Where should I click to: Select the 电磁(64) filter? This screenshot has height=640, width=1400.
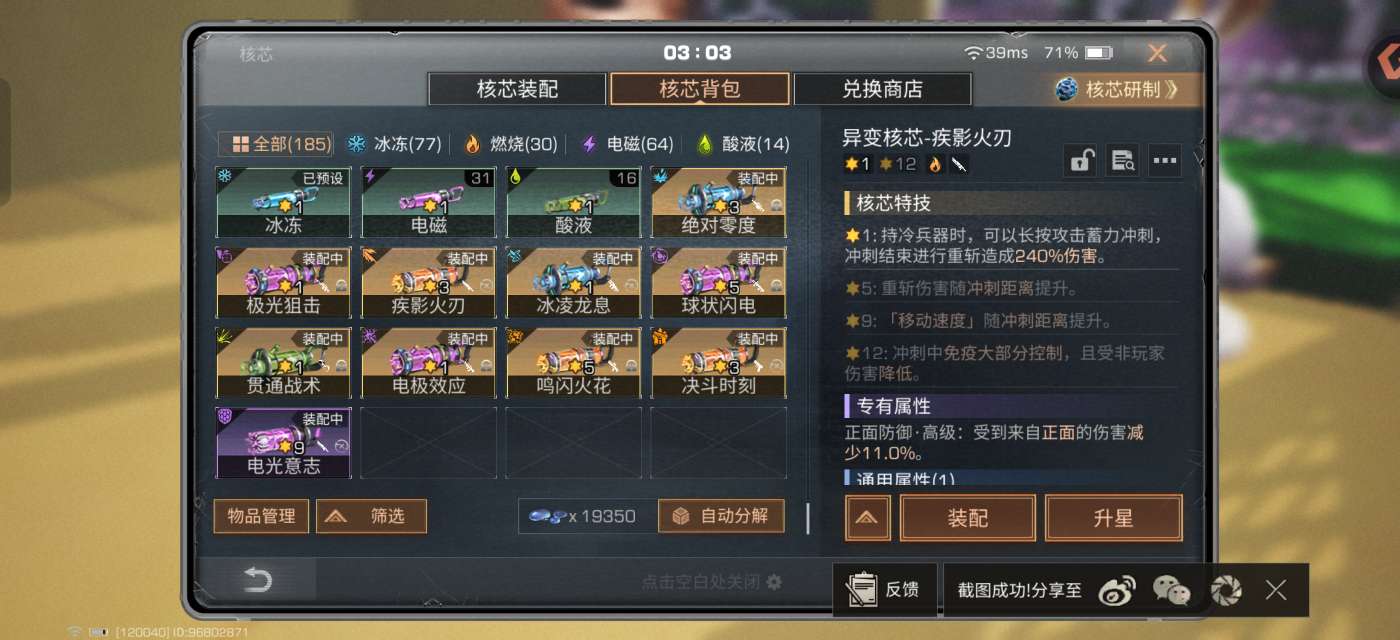point(628,144)
